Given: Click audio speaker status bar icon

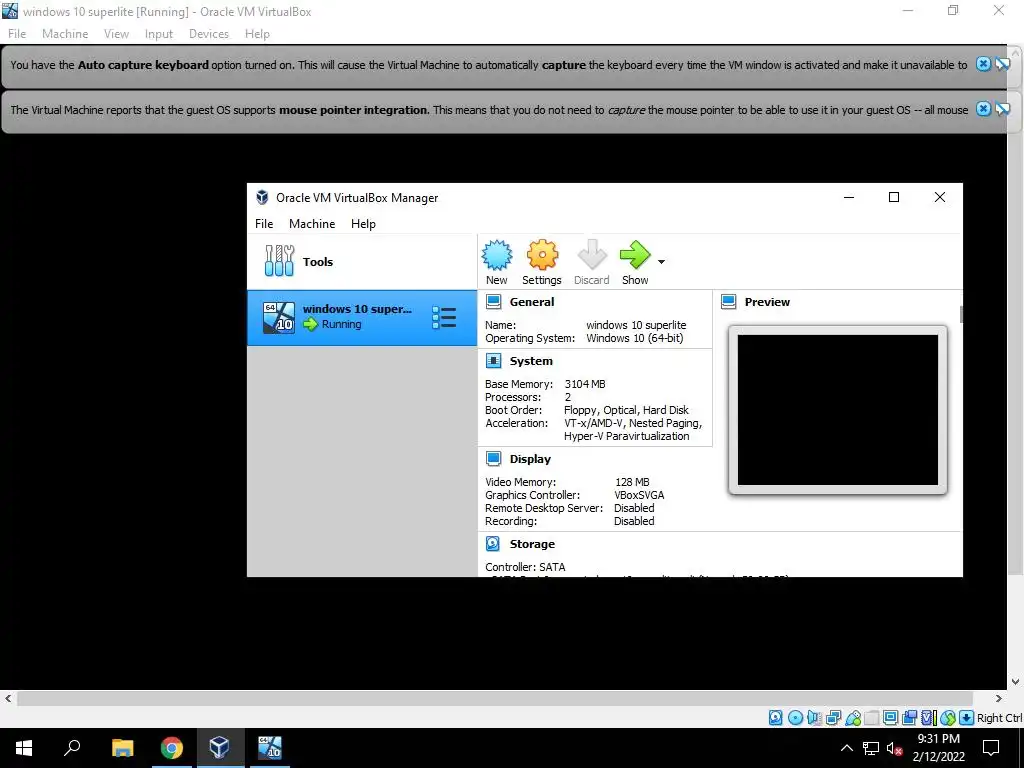Looking at the screenshot, I should 814,718.
